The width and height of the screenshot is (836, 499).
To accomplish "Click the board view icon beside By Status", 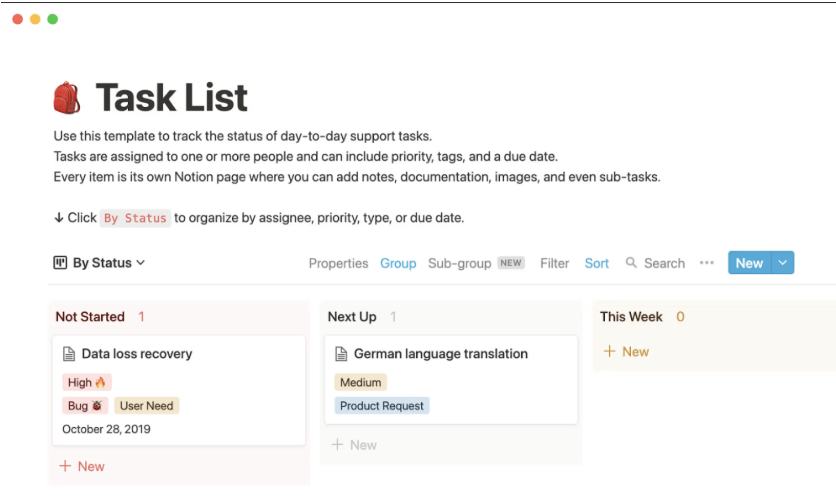I will pyautogui.click(x=60, y=263).
